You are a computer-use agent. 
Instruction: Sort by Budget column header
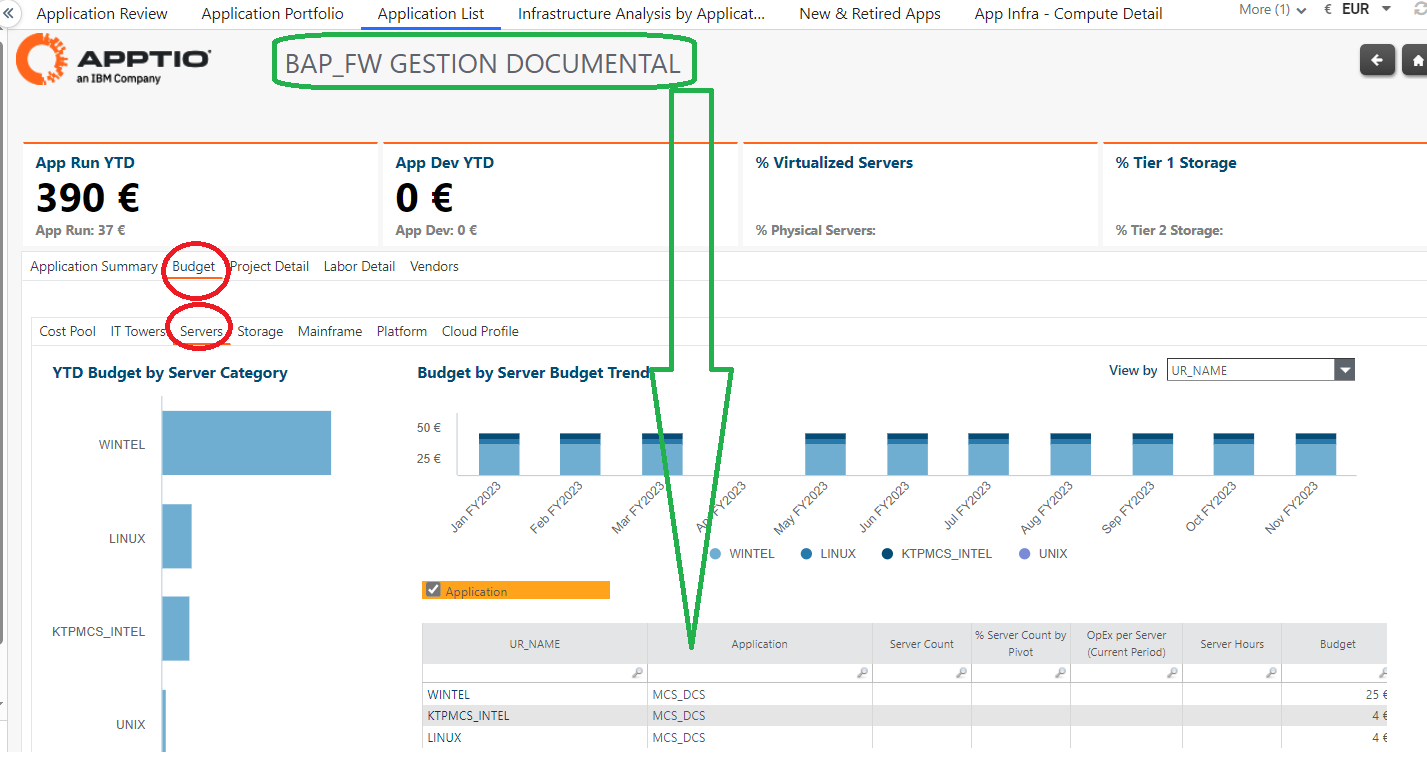coord(1337,644)
